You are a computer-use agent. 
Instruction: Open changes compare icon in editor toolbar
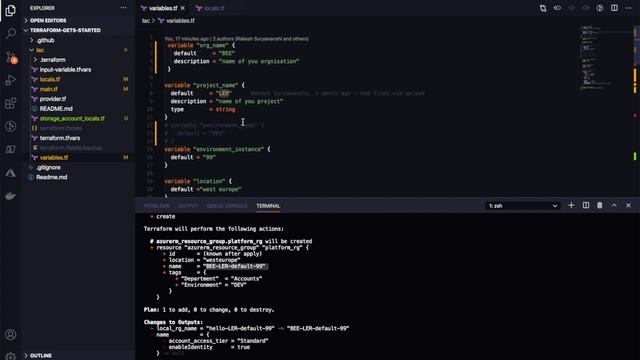pyautogui.click(x=543, y=8)
